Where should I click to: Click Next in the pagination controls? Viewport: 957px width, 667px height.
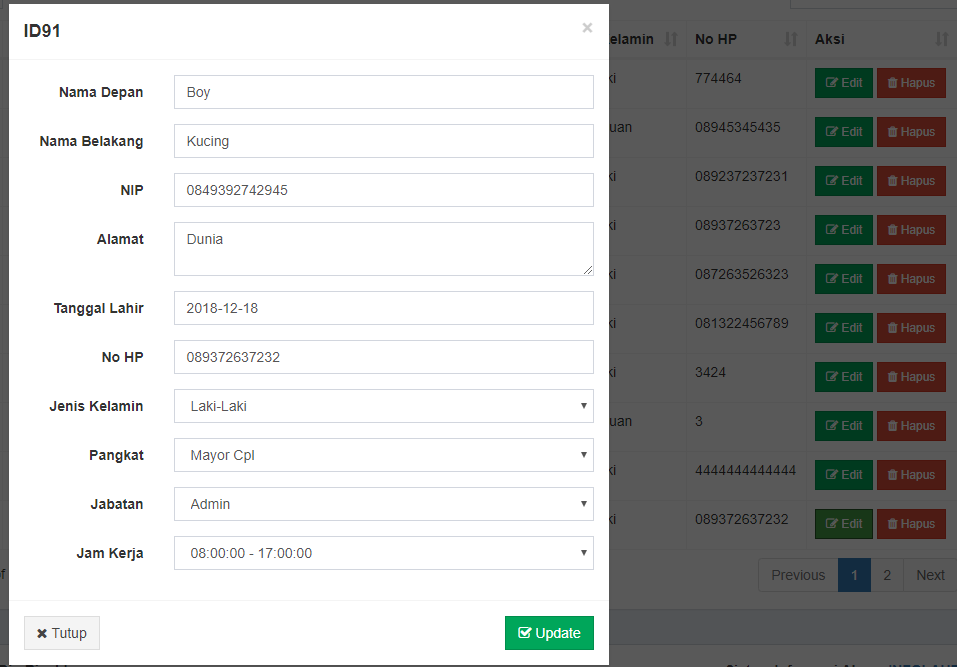coord(928,575)
